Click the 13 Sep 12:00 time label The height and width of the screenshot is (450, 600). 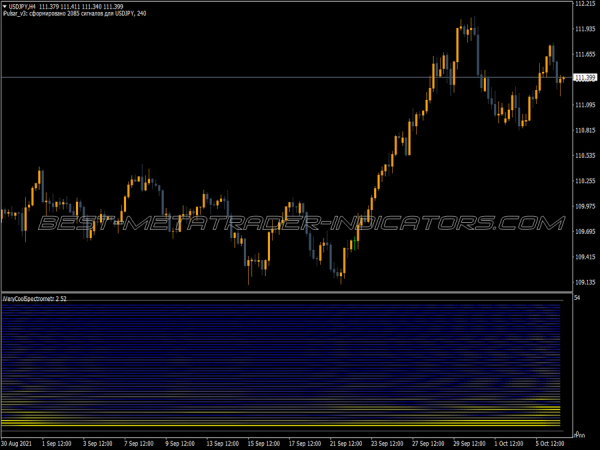(x=222, y=444)
